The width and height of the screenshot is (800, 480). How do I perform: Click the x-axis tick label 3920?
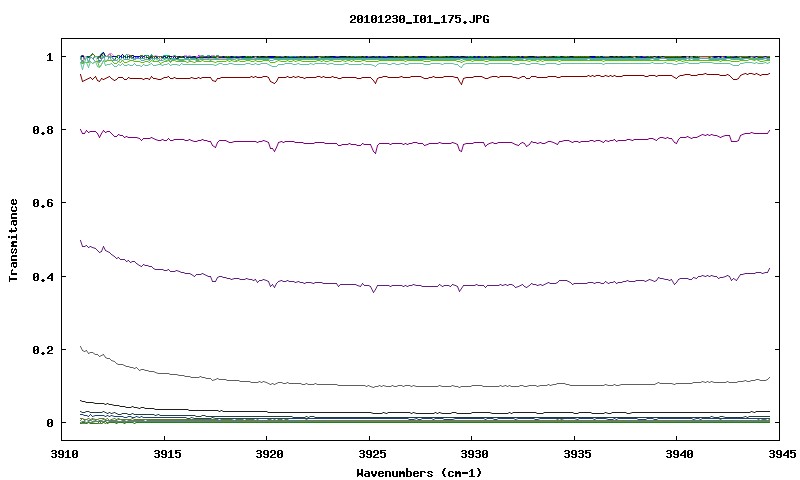point(270,454)
